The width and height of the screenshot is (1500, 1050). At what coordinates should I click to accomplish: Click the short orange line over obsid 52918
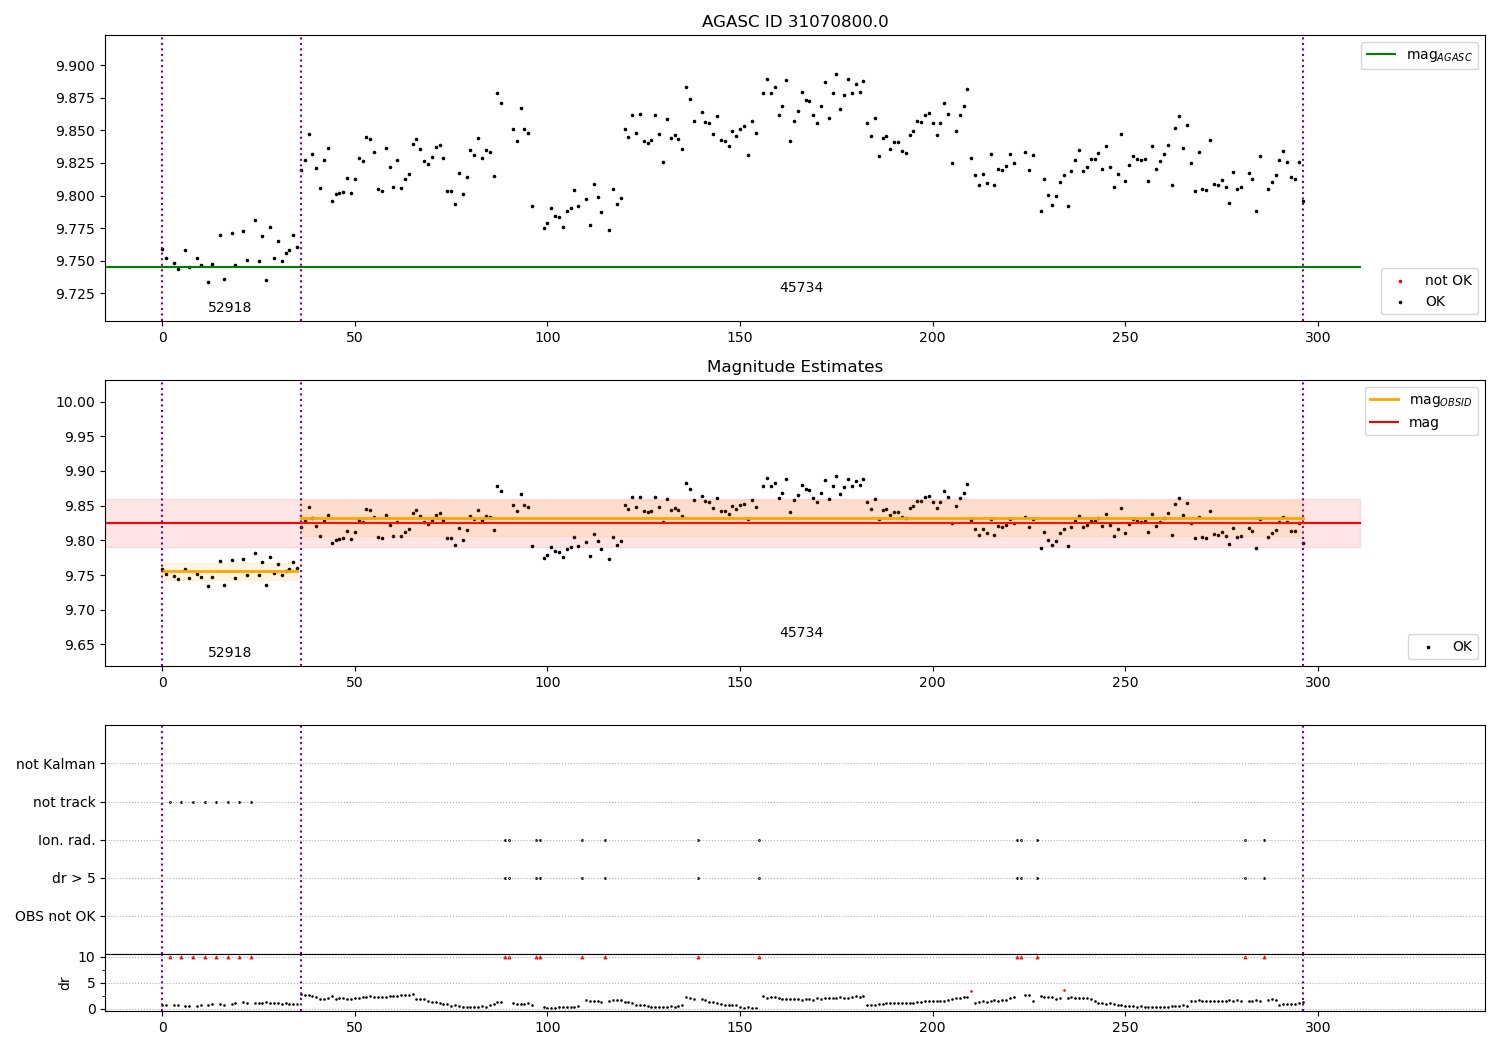(x=231, y=571)
